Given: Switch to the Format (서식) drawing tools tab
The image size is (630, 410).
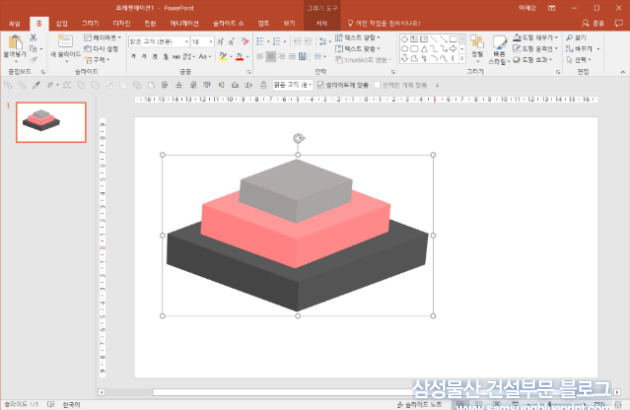Looking at the screenshot, I should tap(321, 23).
